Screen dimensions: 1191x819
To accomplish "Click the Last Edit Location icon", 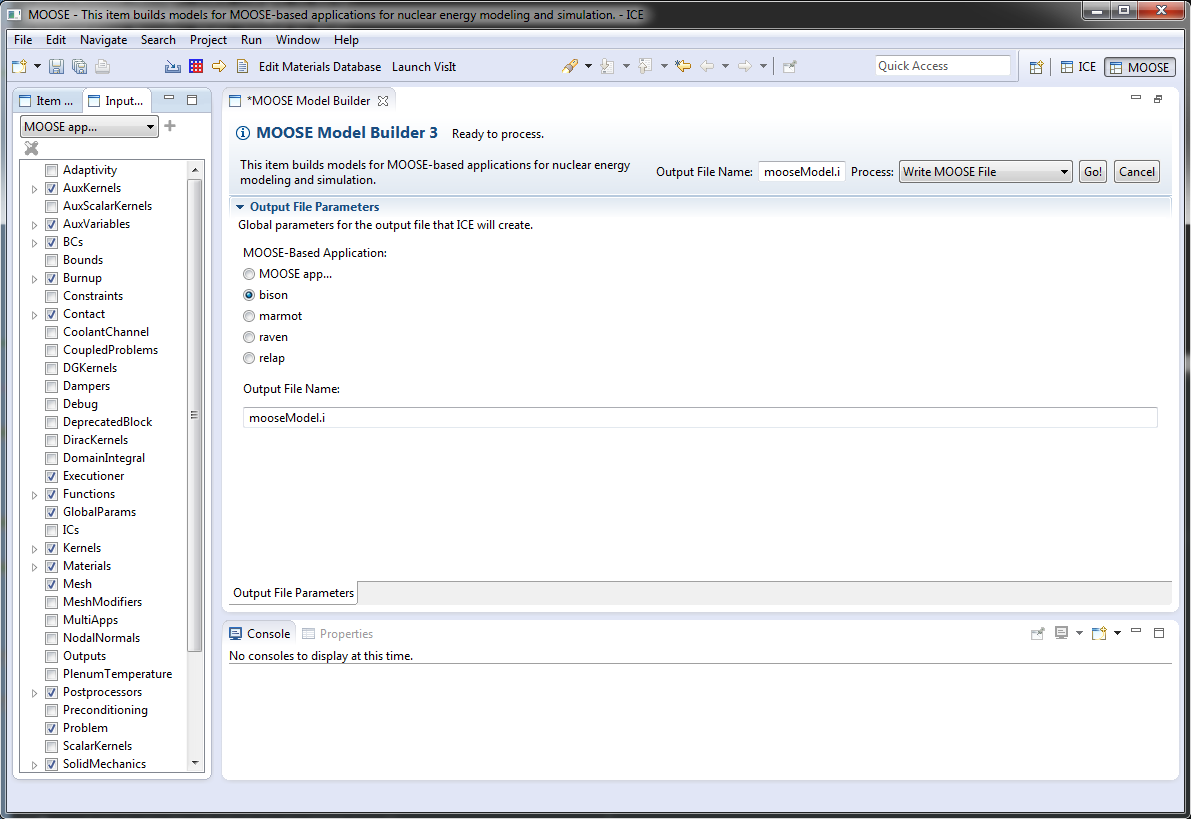I will coord(684,67).
